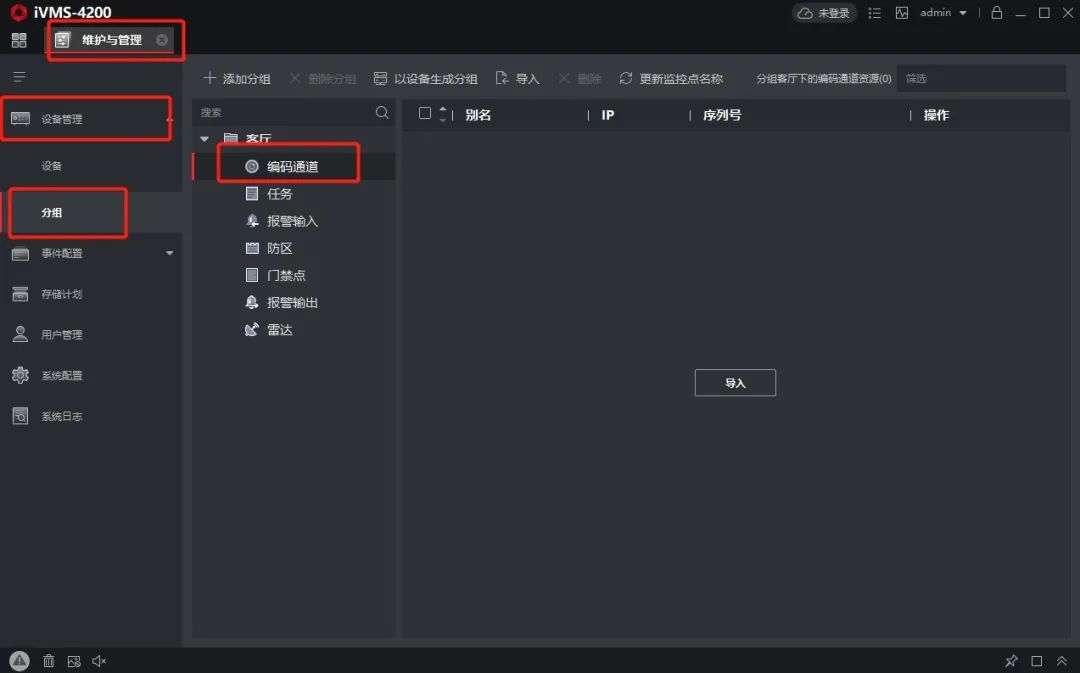The image size is (1080, 673).
Task: Switch to the 维护与管理 tab
Action: click(x=111, y=40)
